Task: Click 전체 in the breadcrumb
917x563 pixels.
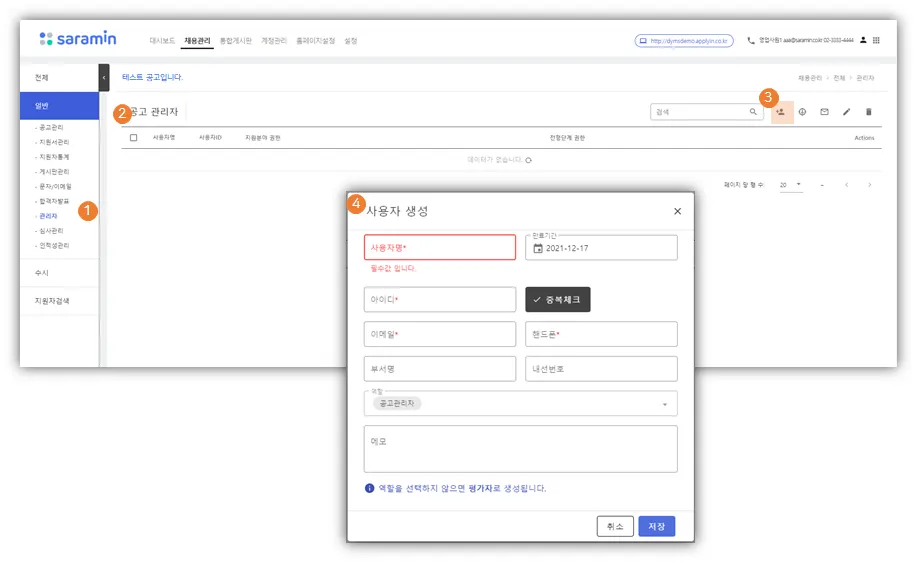Action: pyautogui.click(x=839, y=78)
